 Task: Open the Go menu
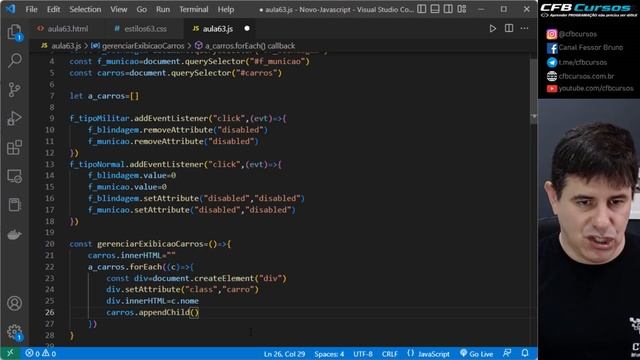pos(142,9)
